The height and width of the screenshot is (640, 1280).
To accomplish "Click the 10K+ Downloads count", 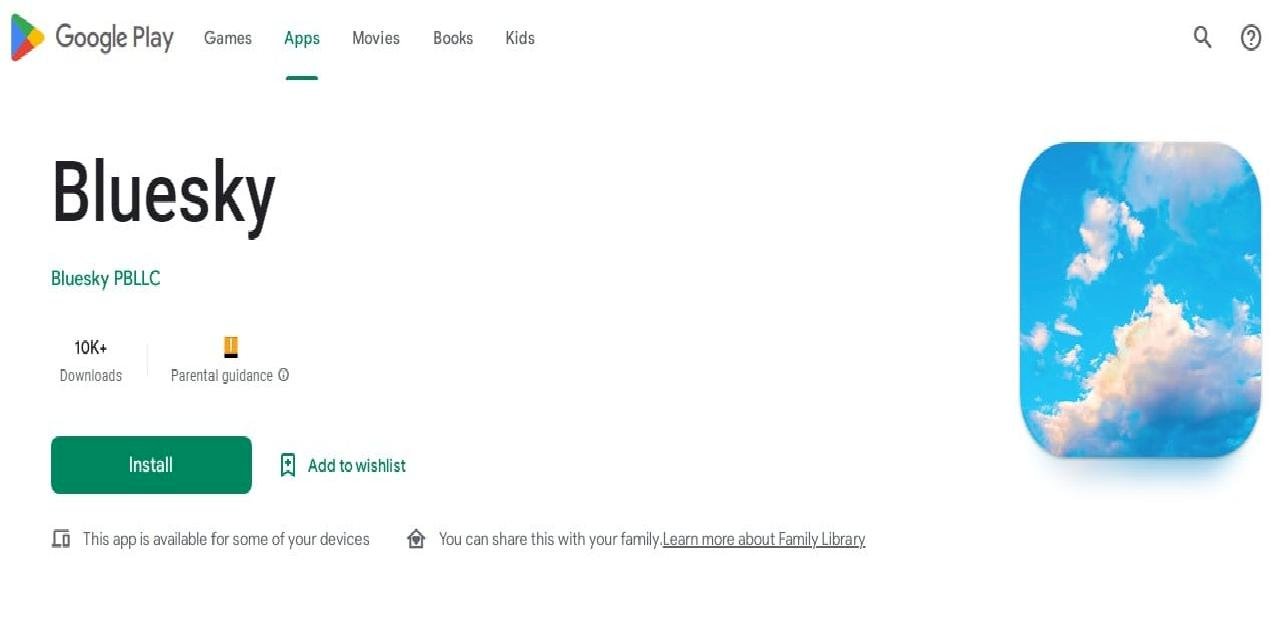I will pyautogui.click(x=90, y=348).
